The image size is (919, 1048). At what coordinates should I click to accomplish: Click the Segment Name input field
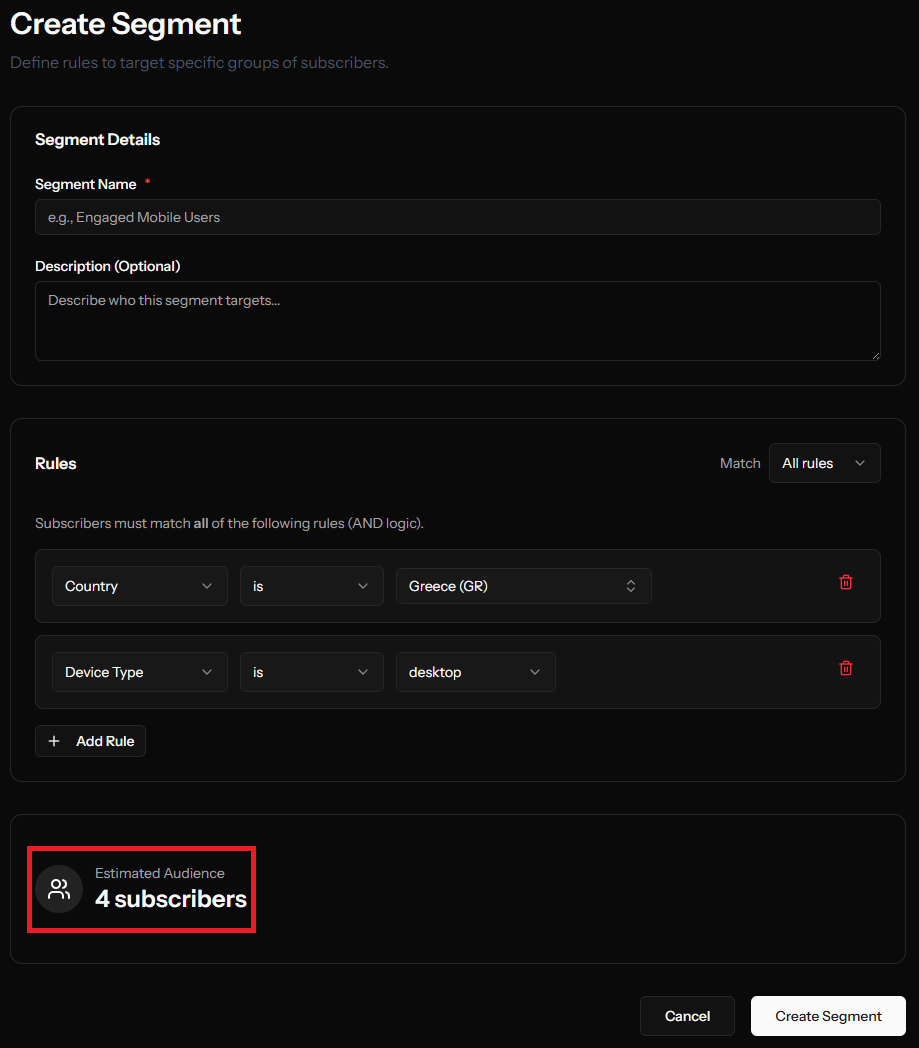[457, 217]
